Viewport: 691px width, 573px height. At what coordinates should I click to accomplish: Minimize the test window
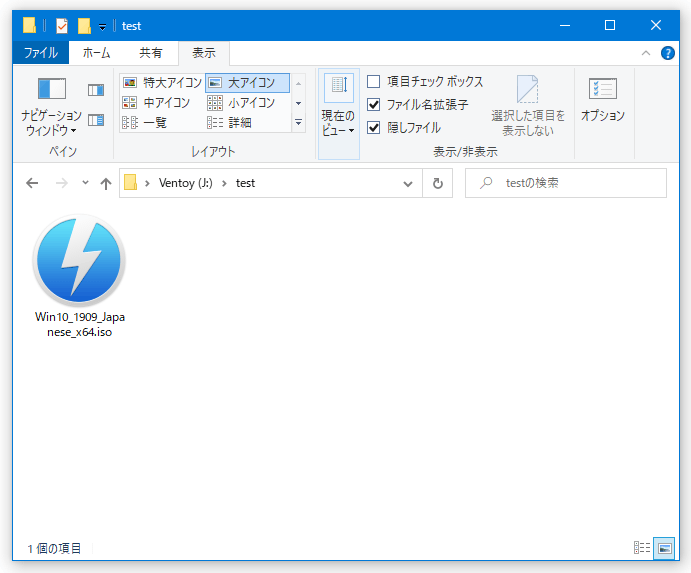(565, 26)
